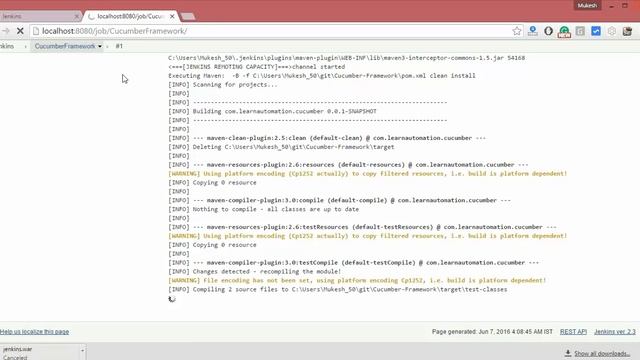Click the browser forward arrow
Screen dimensions: 640x360
(5, 31)
